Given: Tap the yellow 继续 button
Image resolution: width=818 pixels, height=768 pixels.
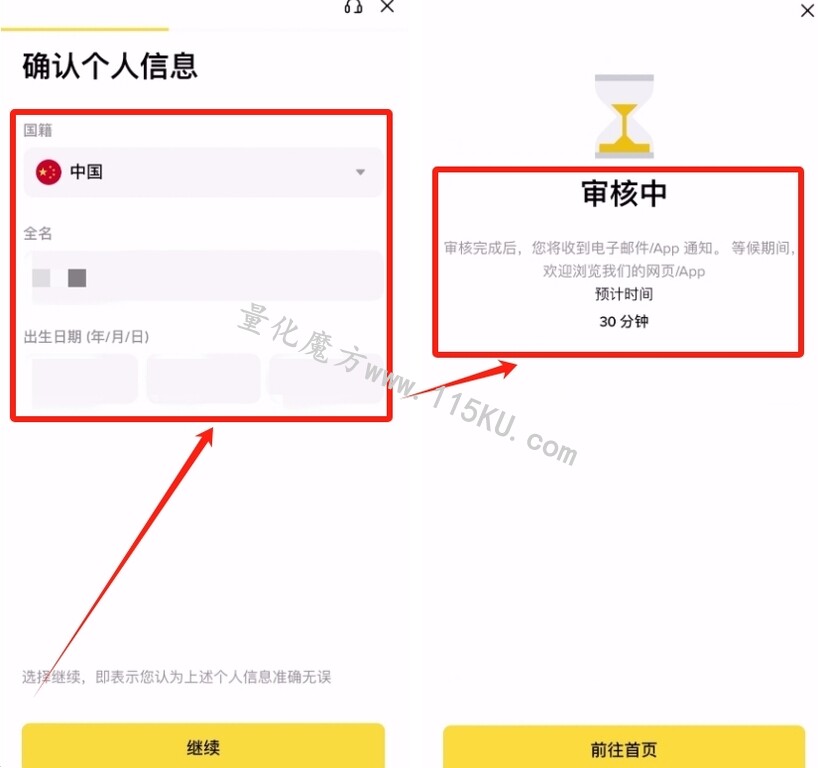Looking at the screenshot, I should 203,746.
